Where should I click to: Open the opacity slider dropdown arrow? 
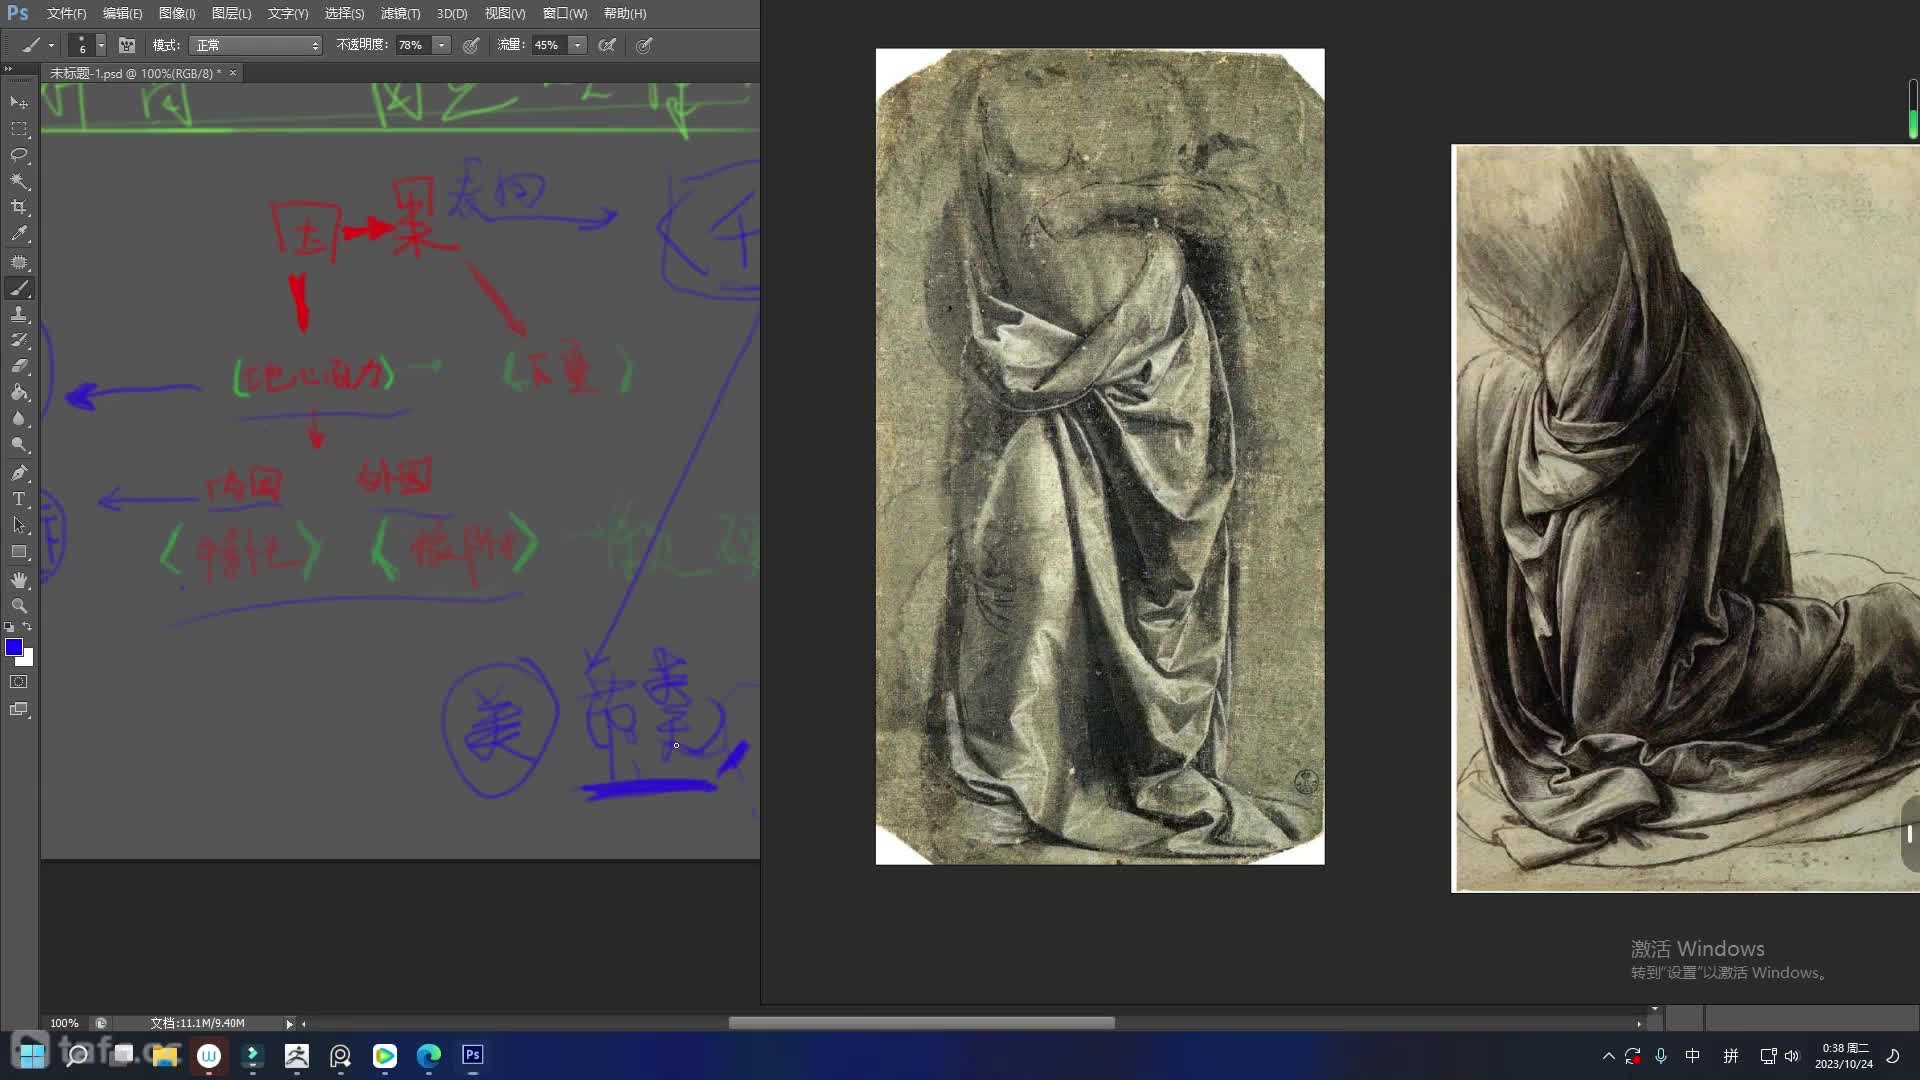point(441,45)
